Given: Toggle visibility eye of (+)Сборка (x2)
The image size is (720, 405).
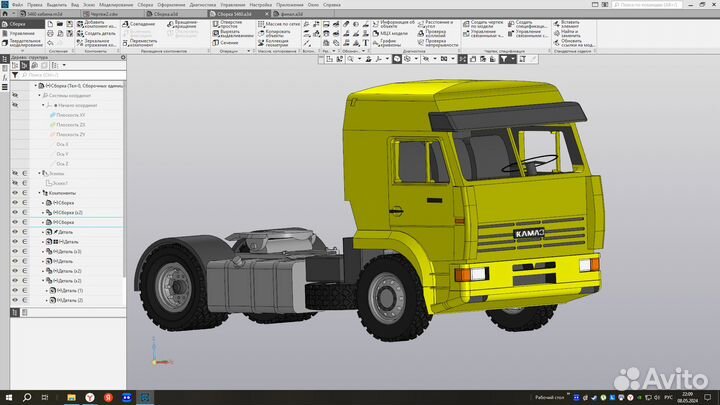Looking at the screenshot, I should click(x=15, y=212).
